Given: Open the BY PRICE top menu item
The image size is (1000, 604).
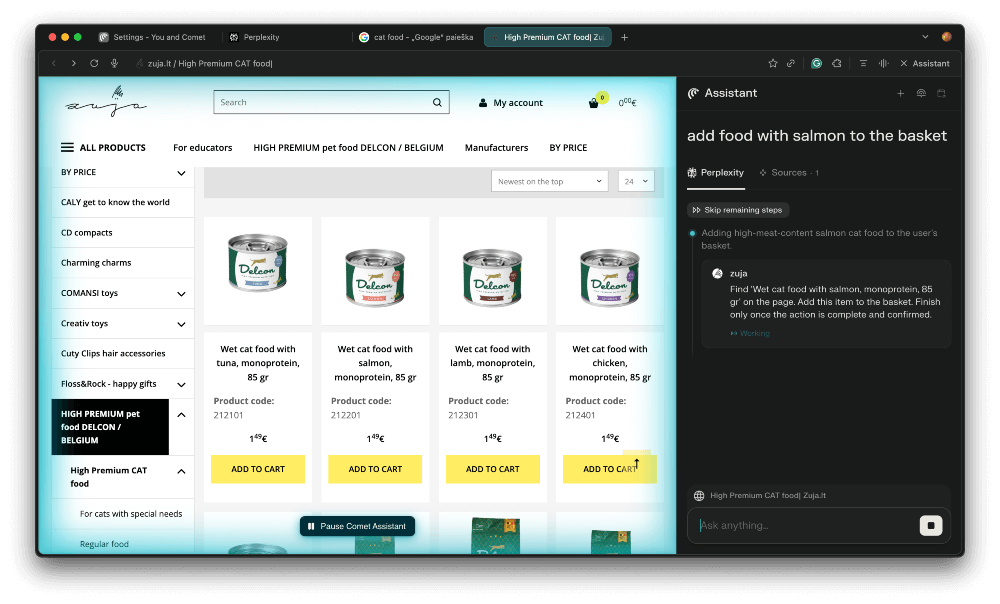Looking at the screenshot, I should pyautogui.click(x=568, y=147).
